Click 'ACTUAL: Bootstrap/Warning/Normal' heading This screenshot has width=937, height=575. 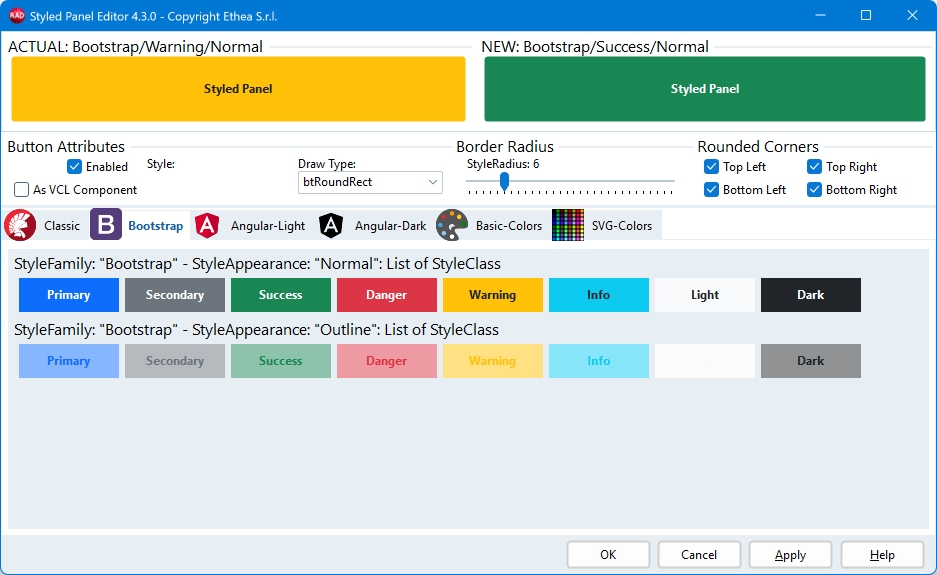tap(135, 47)
